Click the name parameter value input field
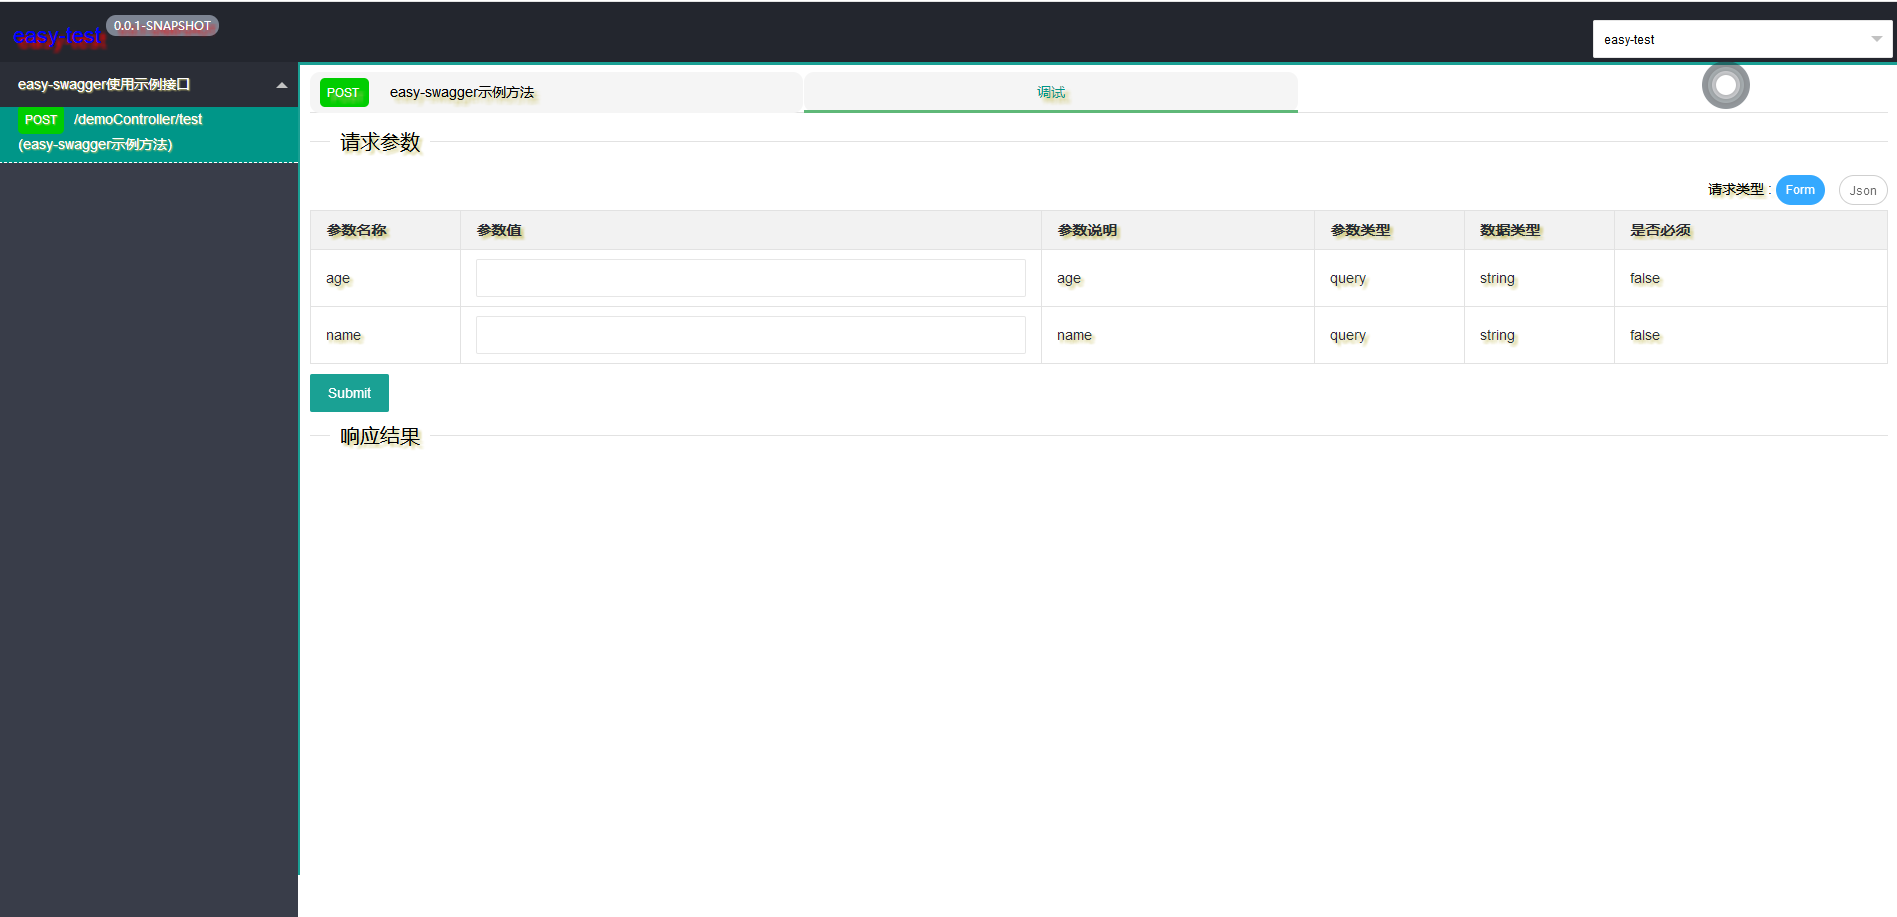The image size is (1897, 917). tap(750, 334)
